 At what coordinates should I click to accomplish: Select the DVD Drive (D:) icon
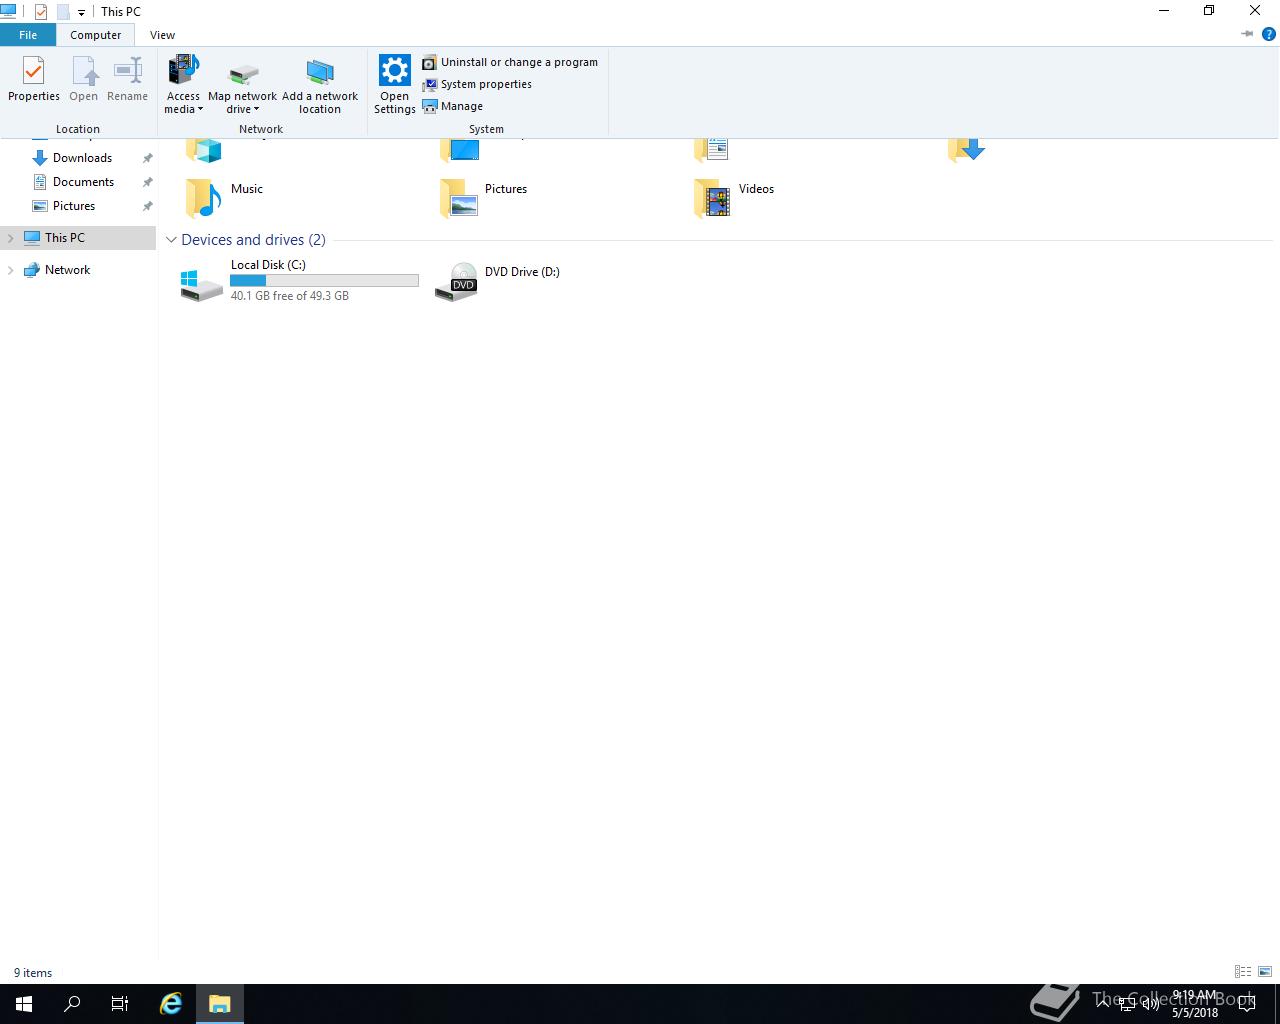pyautogui.click(x=457, y=282)
